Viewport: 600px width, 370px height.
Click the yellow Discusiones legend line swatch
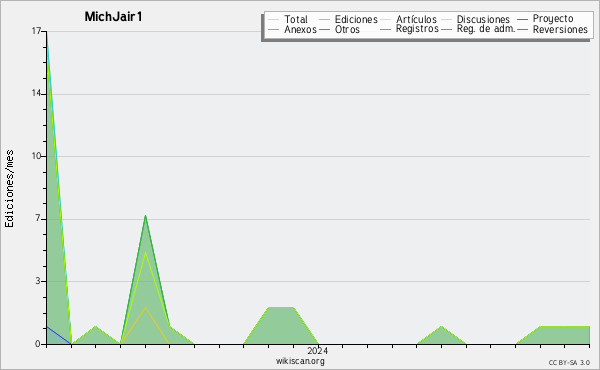click(x=447, y=20)
